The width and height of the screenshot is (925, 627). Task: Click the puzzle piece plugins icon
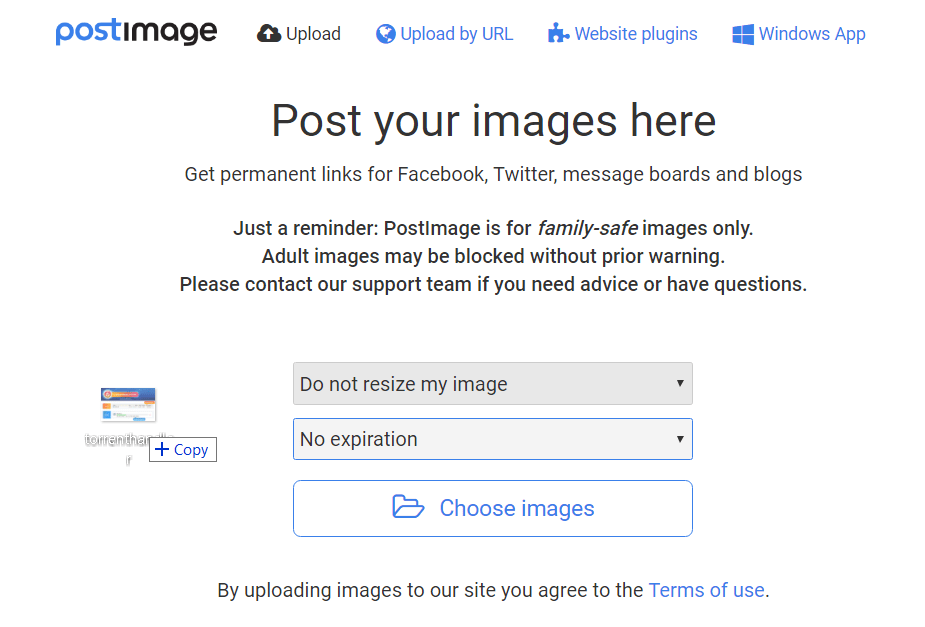tap(558, 34)
